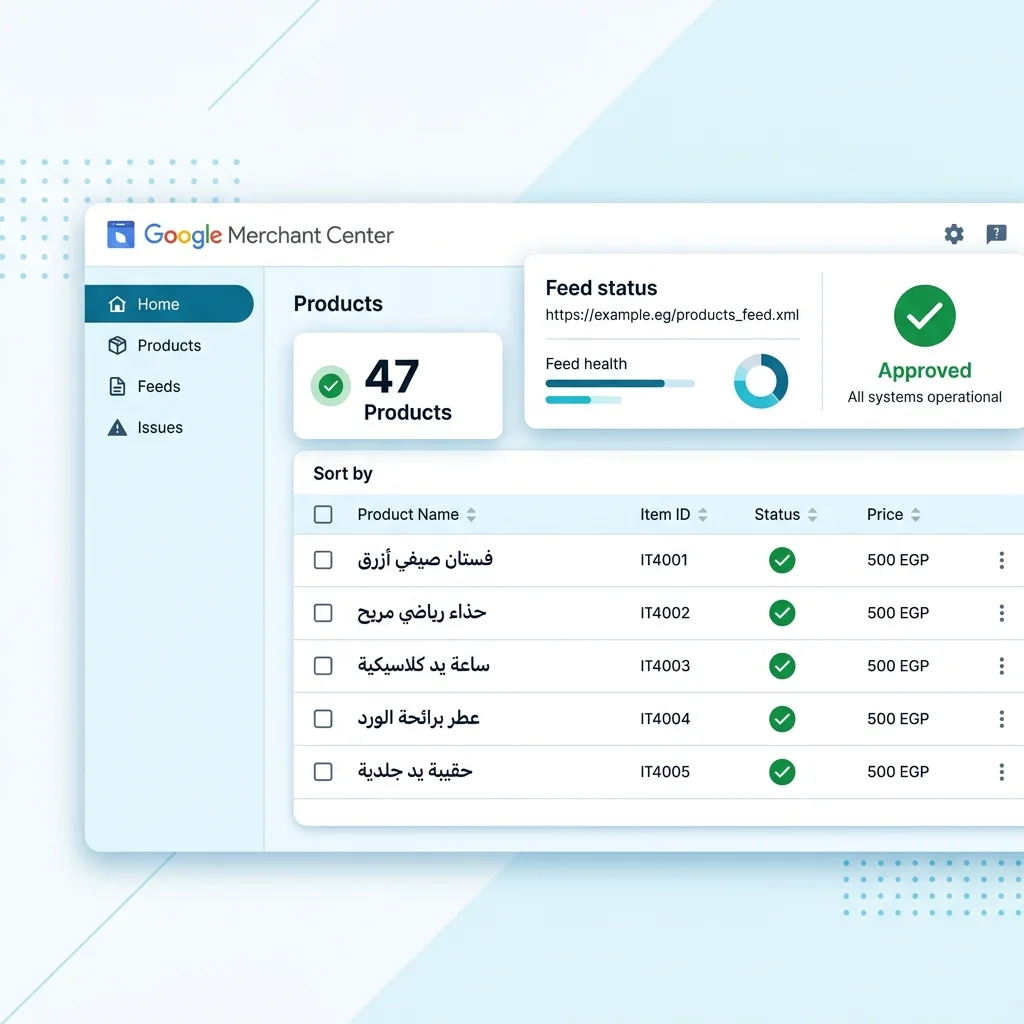Click All systems operational text
1024x1024 pixels.
tap(925, 397)
